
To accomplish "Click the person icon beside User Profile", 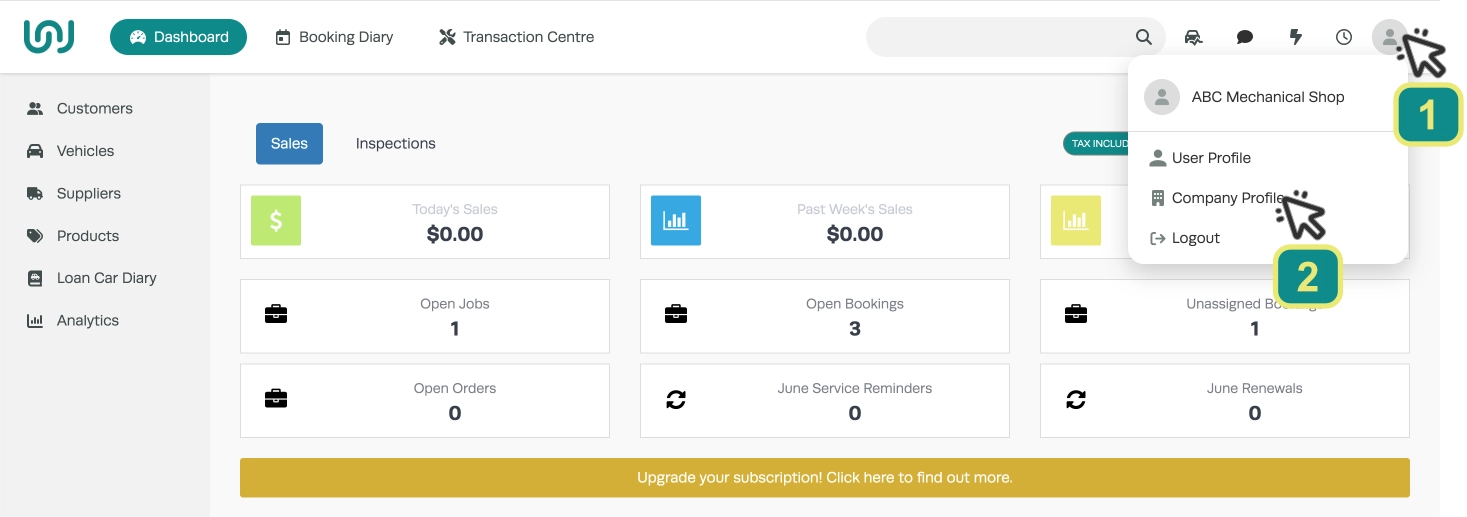I will click(x=1158, y=158).
